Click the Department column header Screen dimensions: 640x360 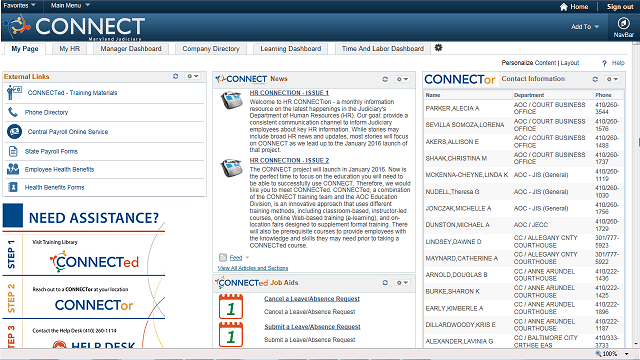pos(529,95)
